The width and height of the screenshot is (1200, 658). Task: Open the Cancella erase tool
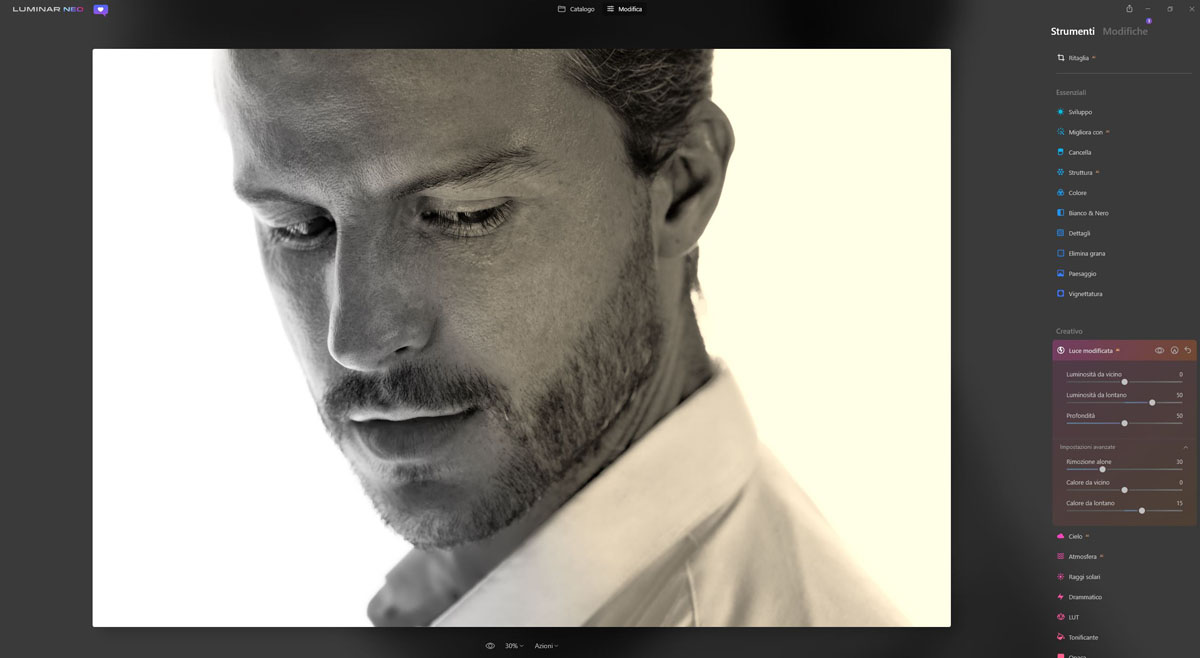[1079, 153]
